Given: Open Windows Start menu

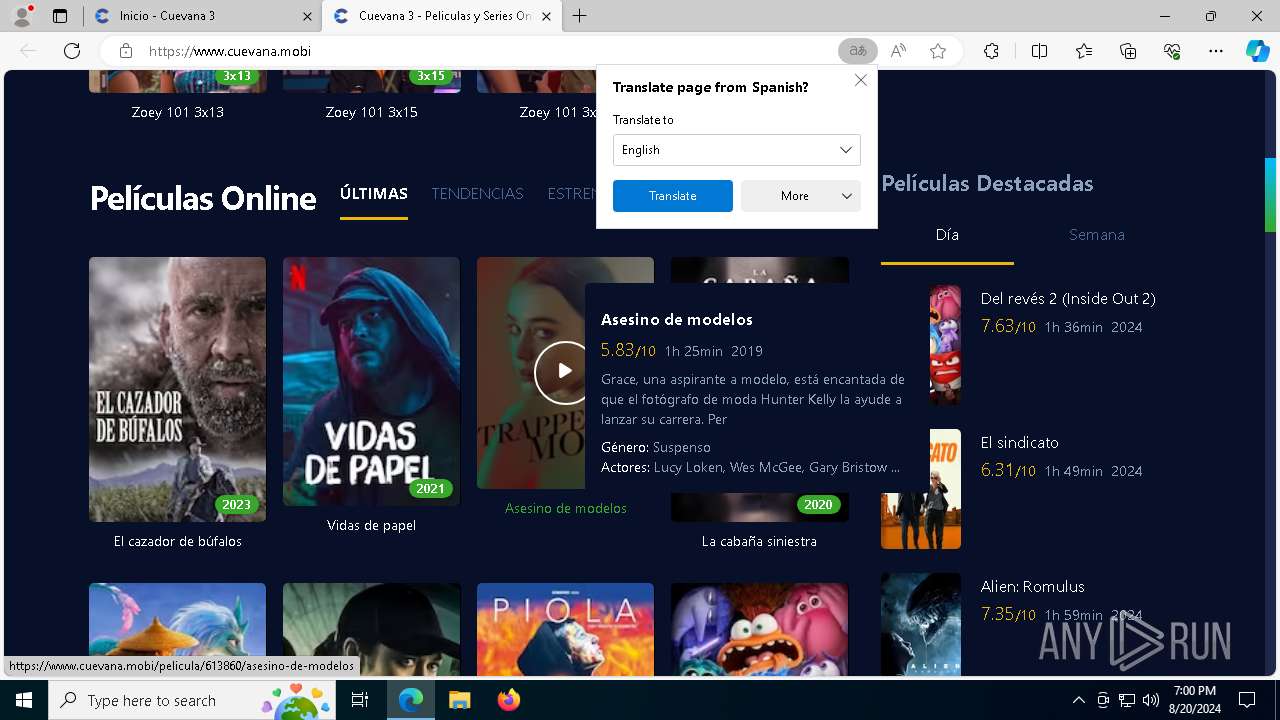Looking at the screenshot, I should click(x=24, y=700).
